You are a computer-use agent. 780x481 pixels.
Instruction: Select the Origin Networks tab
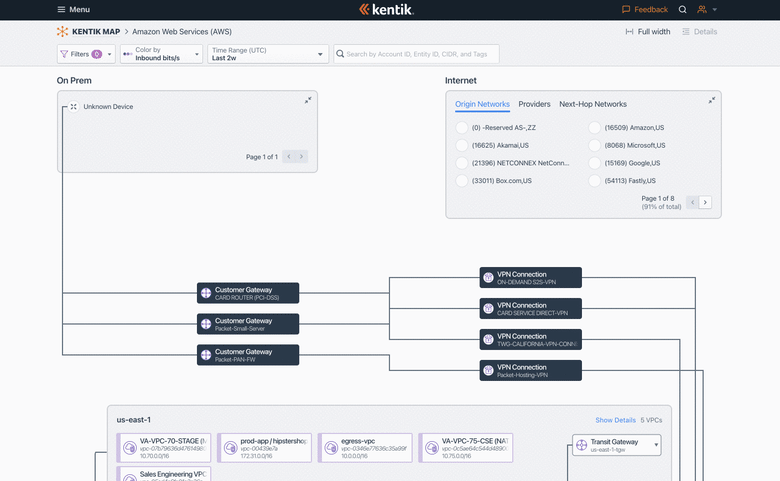pyautogui.click(x=482, y=104)
